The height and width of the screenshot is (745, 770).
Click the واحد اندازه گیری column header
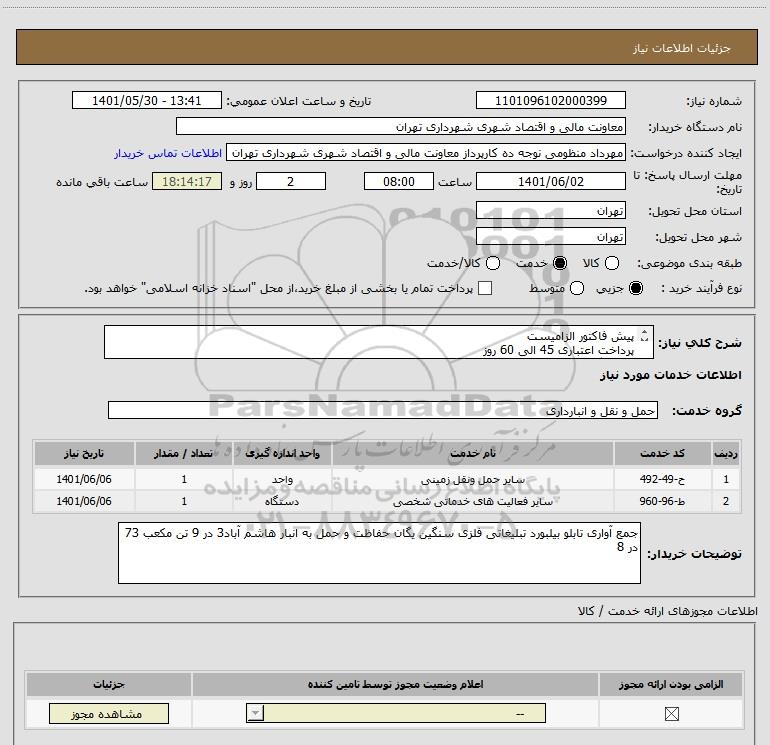click(x=282, y=453)
